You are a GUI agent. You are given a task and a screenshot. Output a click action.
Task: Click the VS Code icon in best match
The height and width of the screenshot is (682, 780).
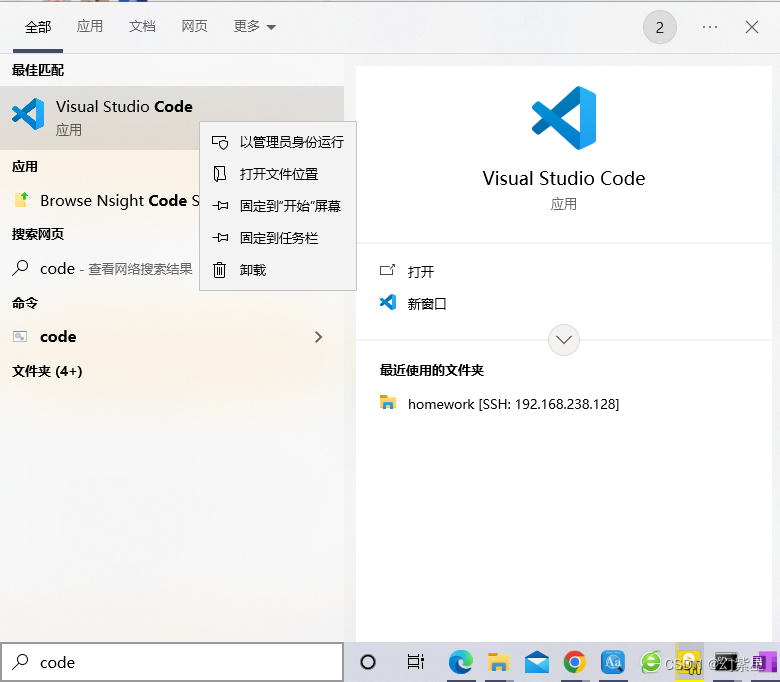tap(28, 114)
